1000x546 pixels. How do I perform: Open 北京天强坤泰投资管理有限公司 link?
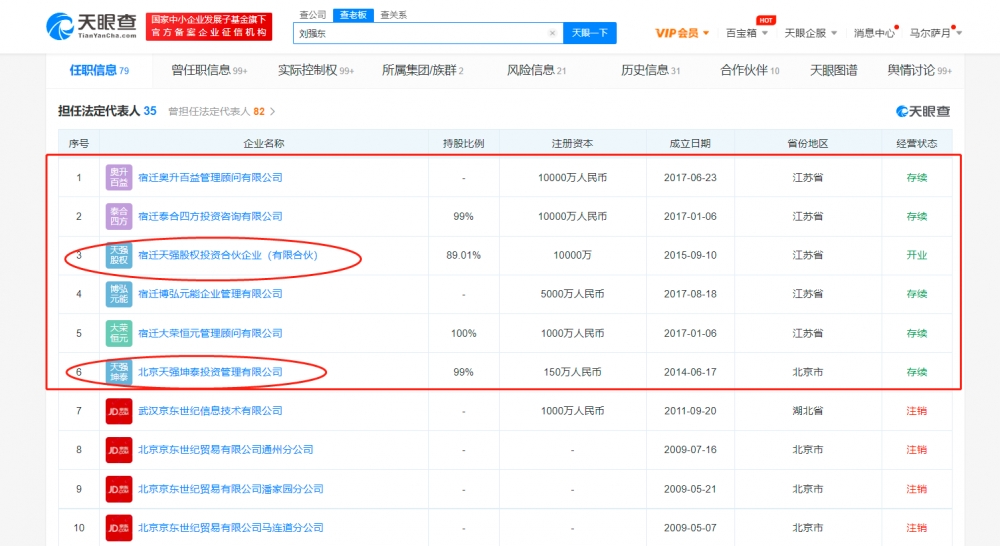(x=210, y=372)
